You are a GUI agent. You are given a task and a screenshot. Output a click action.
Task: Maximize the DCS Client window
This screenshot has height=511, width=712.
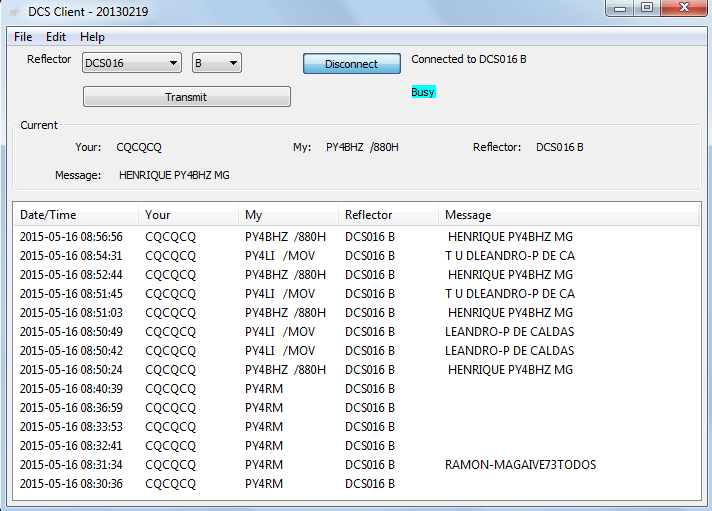pyautogui.click(x=647, y=8)
